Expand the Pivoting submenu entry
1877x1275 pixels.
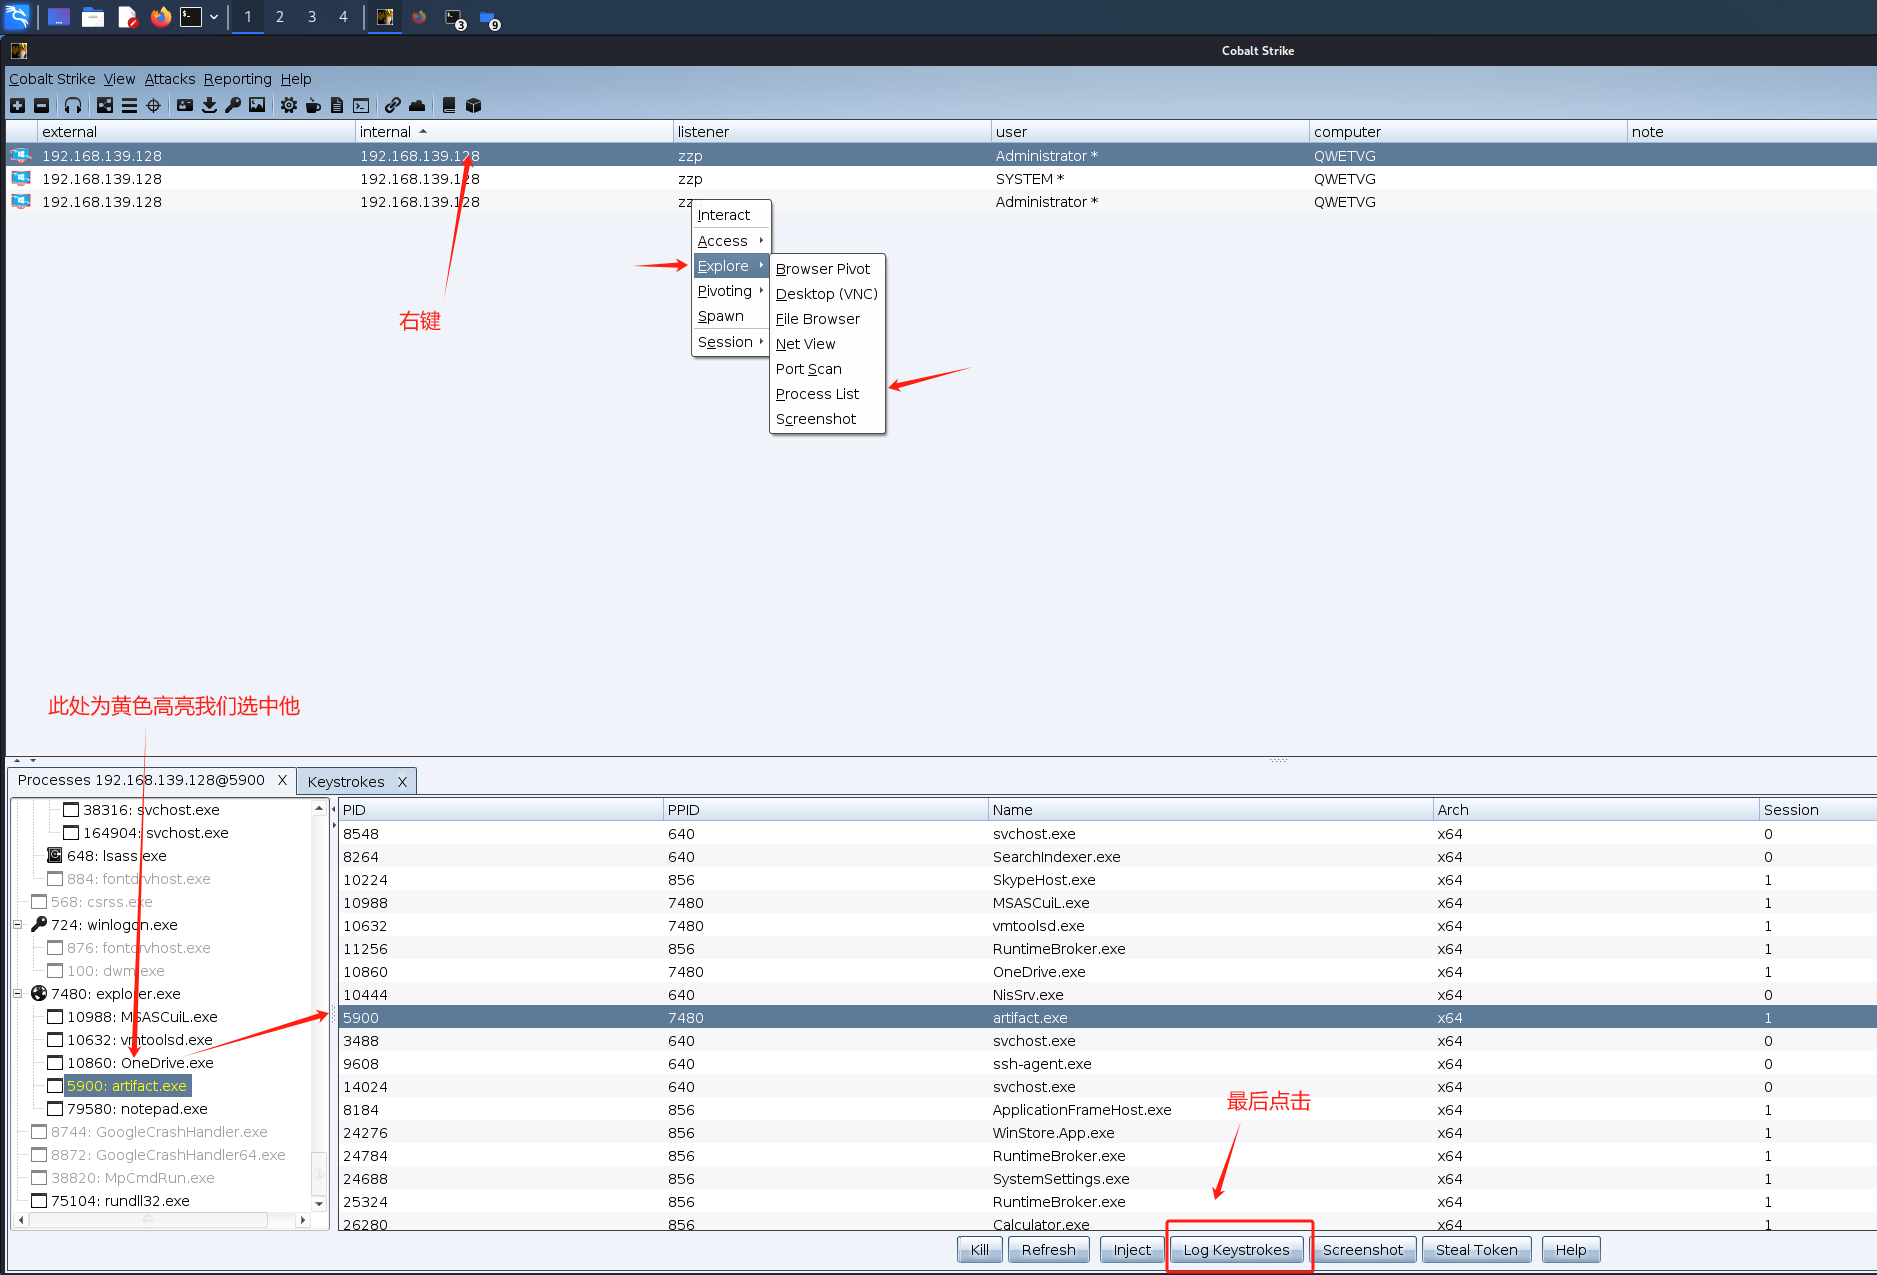pos(731,291)
